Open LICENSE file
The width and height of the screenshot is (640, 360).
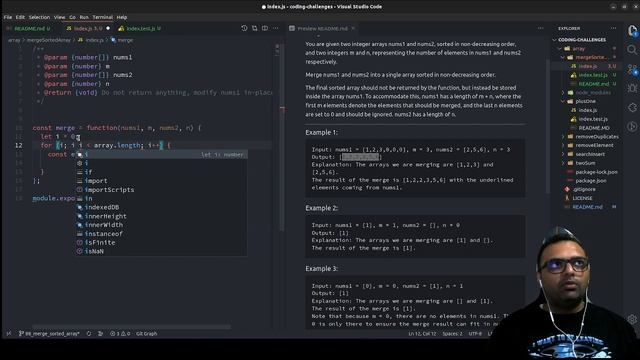[x=582, y=198]
